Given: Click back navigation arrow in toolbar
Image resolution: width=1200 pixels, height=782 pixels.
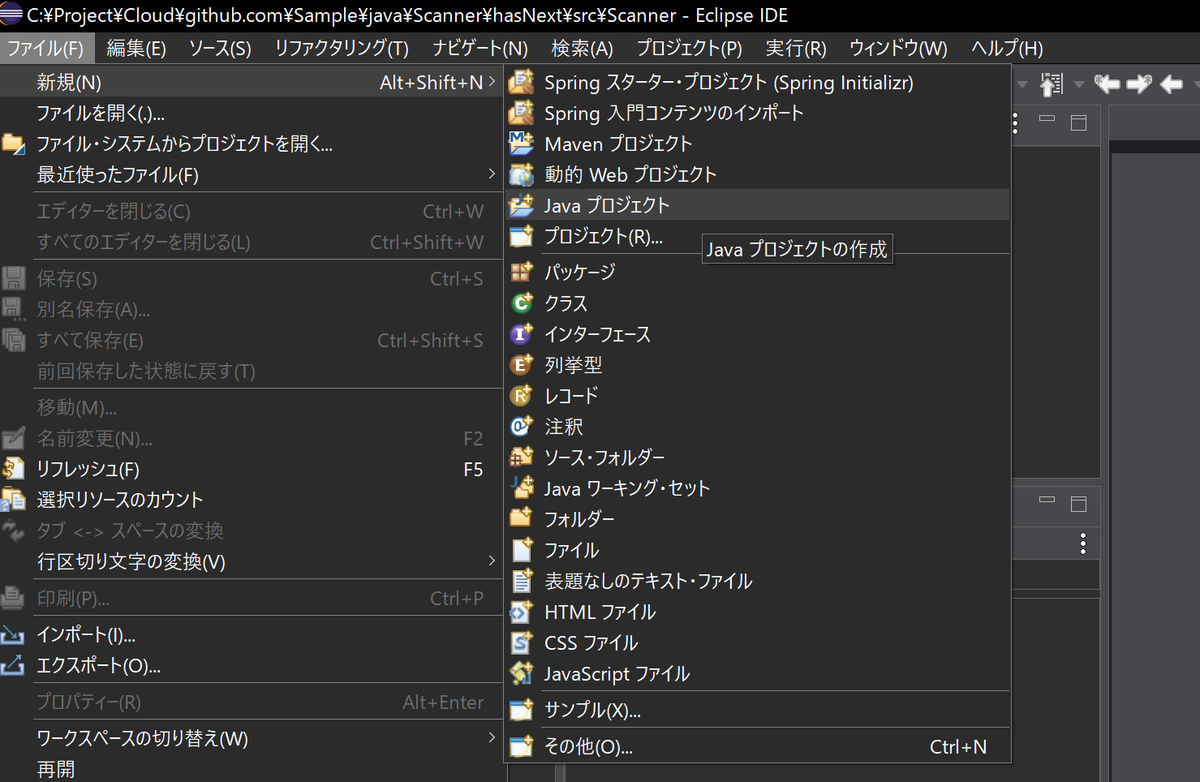Looking at the screenshot, I should click(x=1171, y=84).
